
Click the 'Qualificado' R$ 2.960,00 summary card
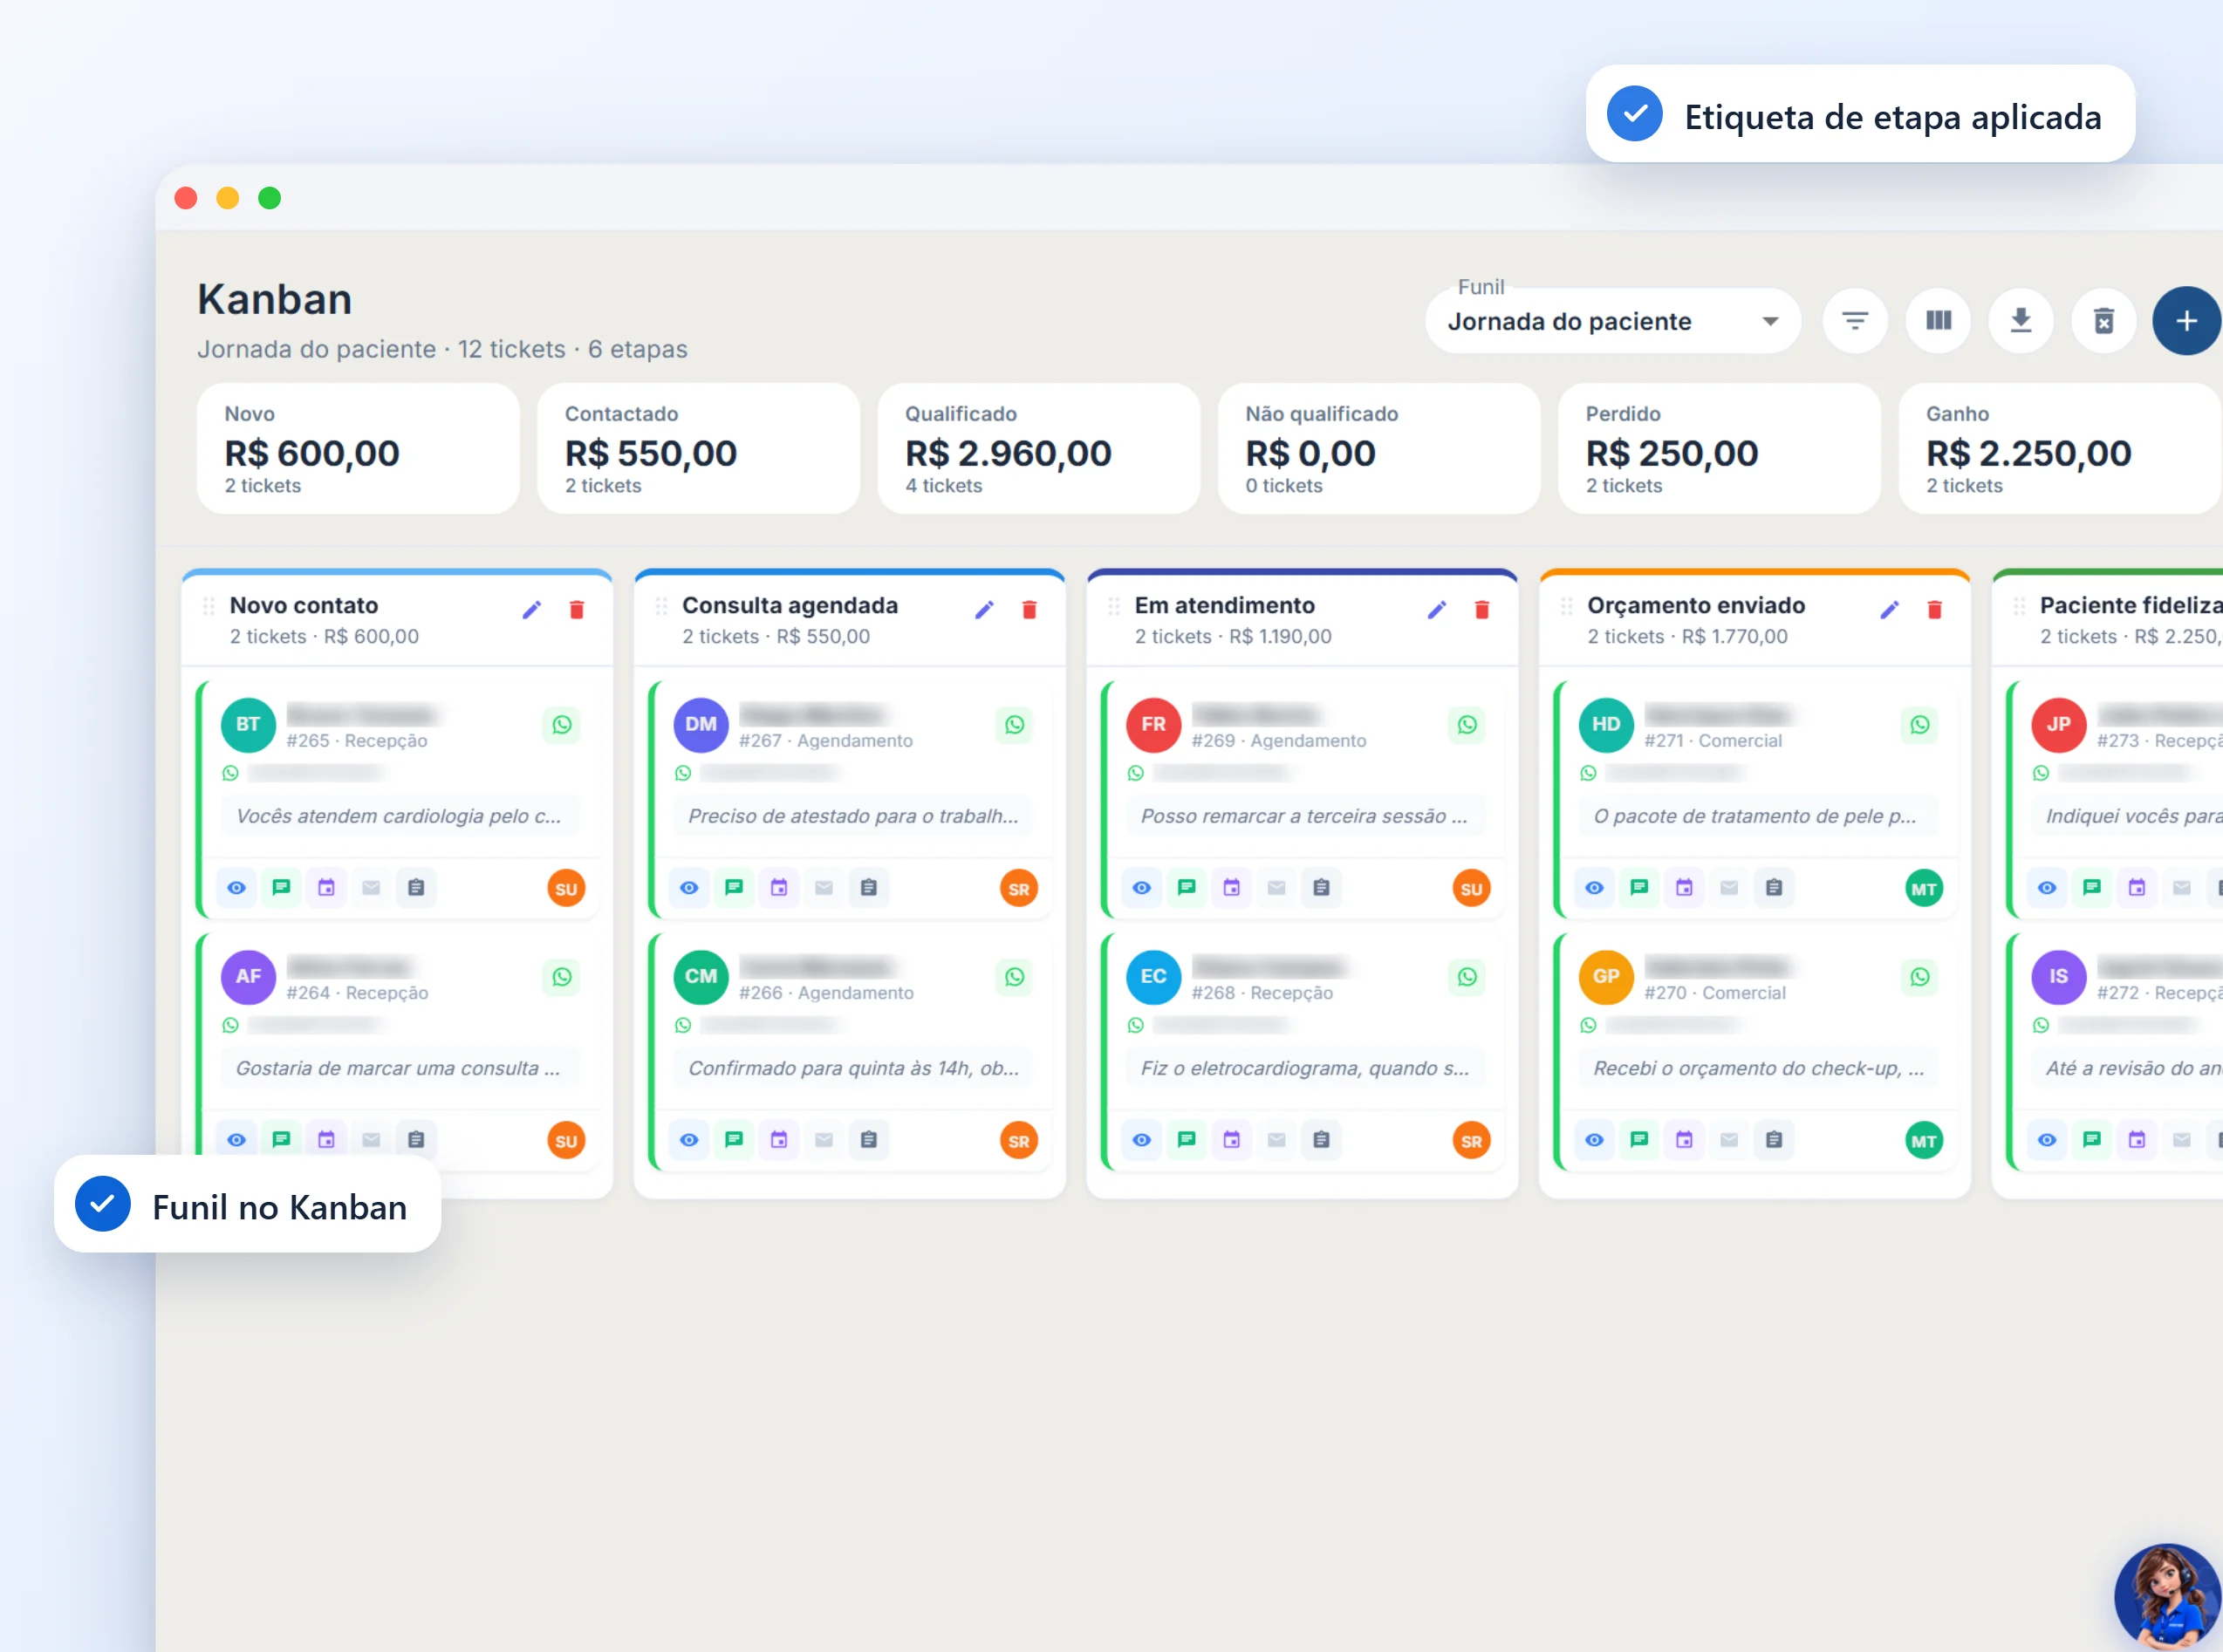[1039, 449]
